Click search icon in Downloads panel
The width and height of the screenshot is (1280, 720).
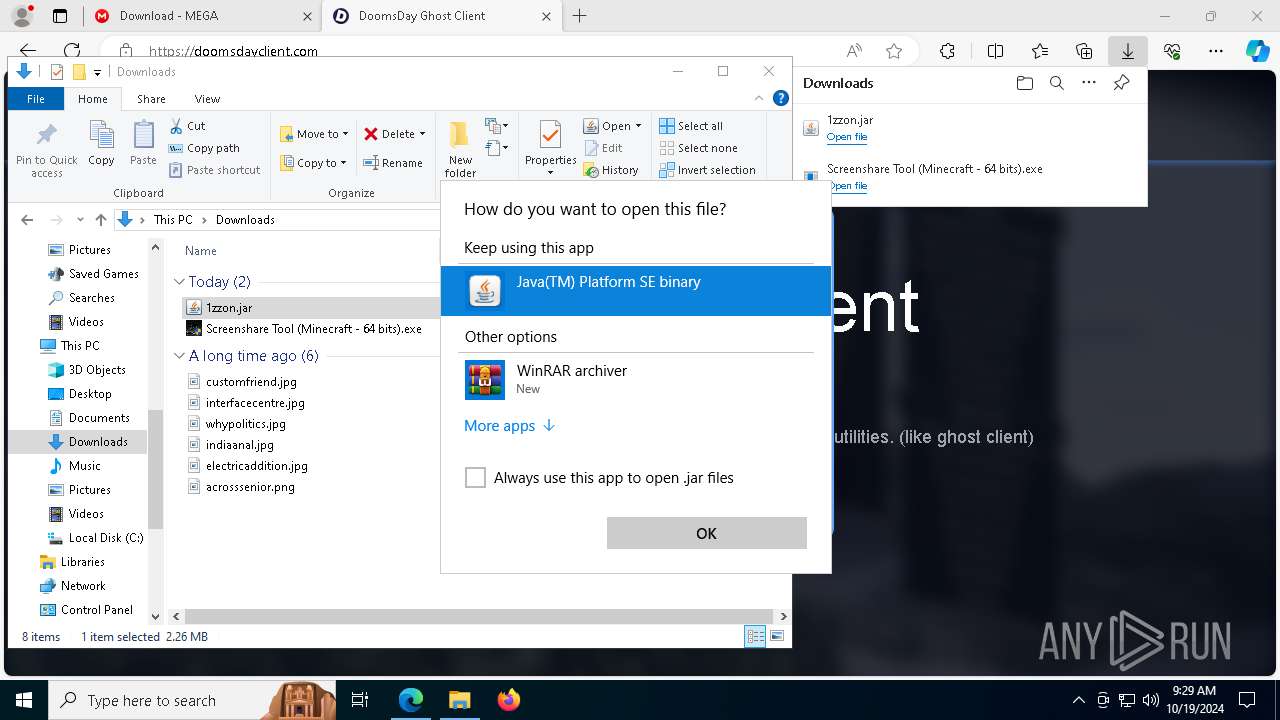click(x=1056, y=83)
